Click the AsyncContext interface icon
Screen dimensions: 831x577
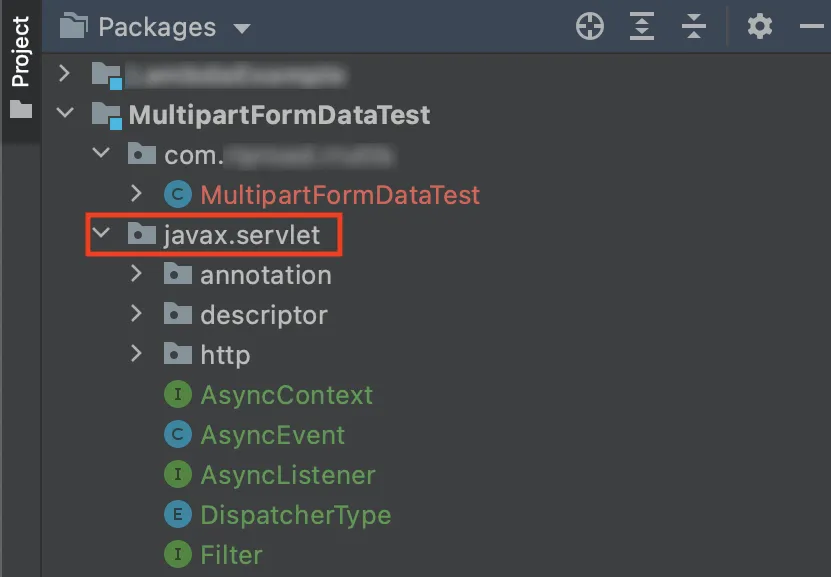(x=177, y=395)
